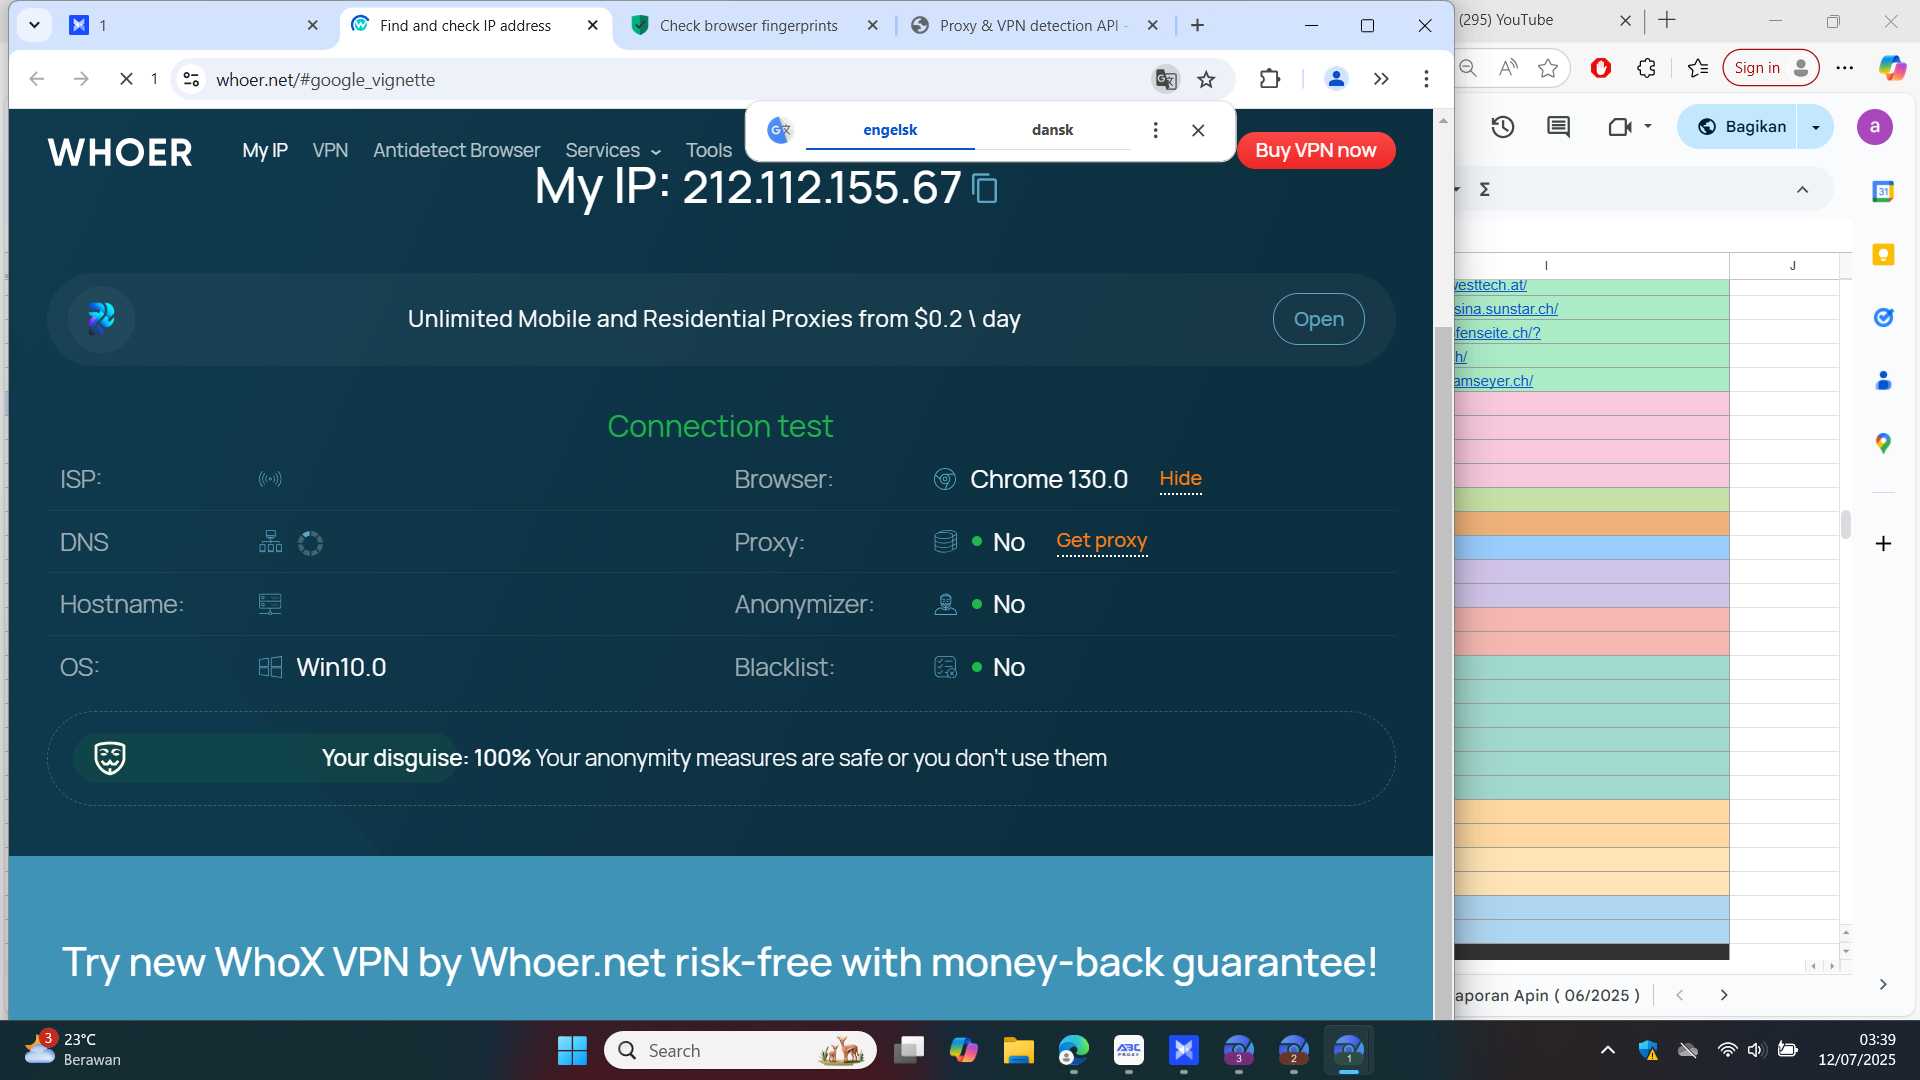This screenshot has height=1080, width=1920.
Task: Close the translate popup
Action: pos(1198,130)
